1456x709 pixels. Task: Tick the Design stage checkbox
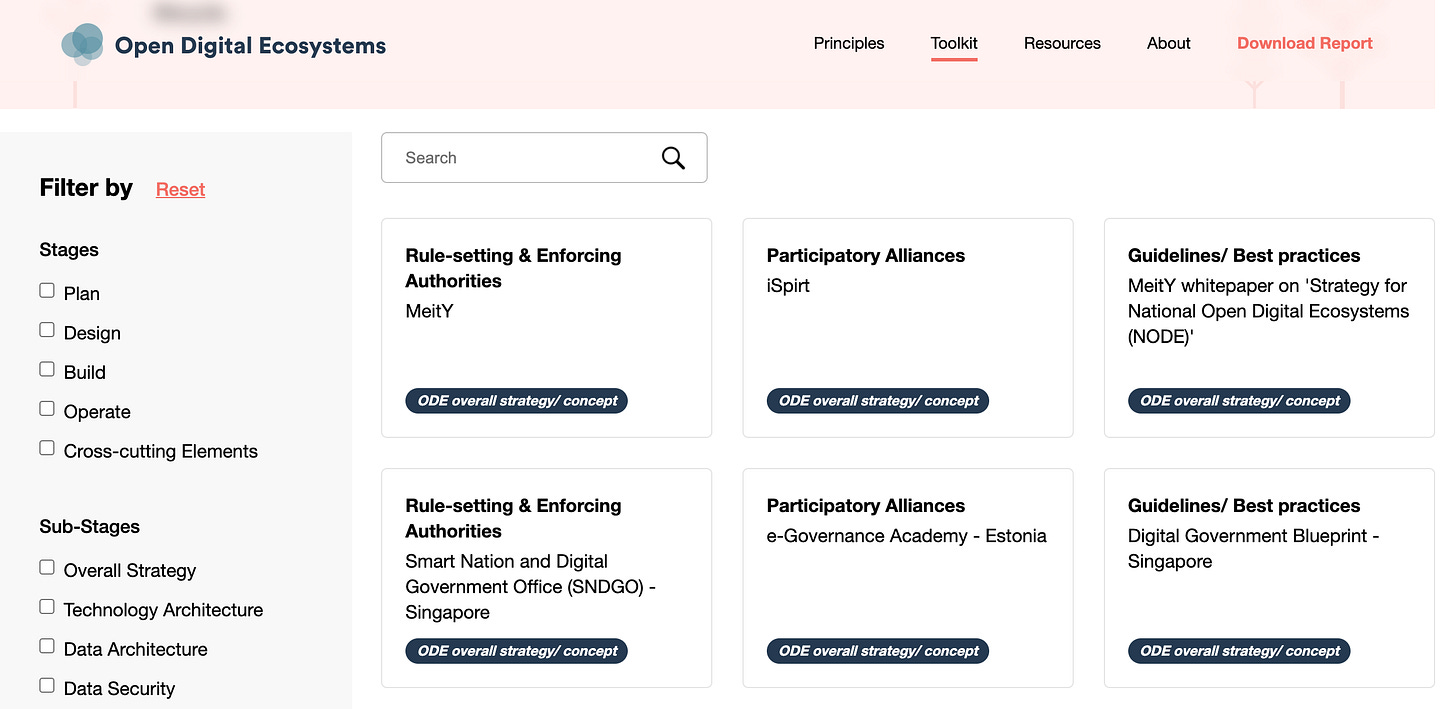pyautogui.click(x=47, y=330)
